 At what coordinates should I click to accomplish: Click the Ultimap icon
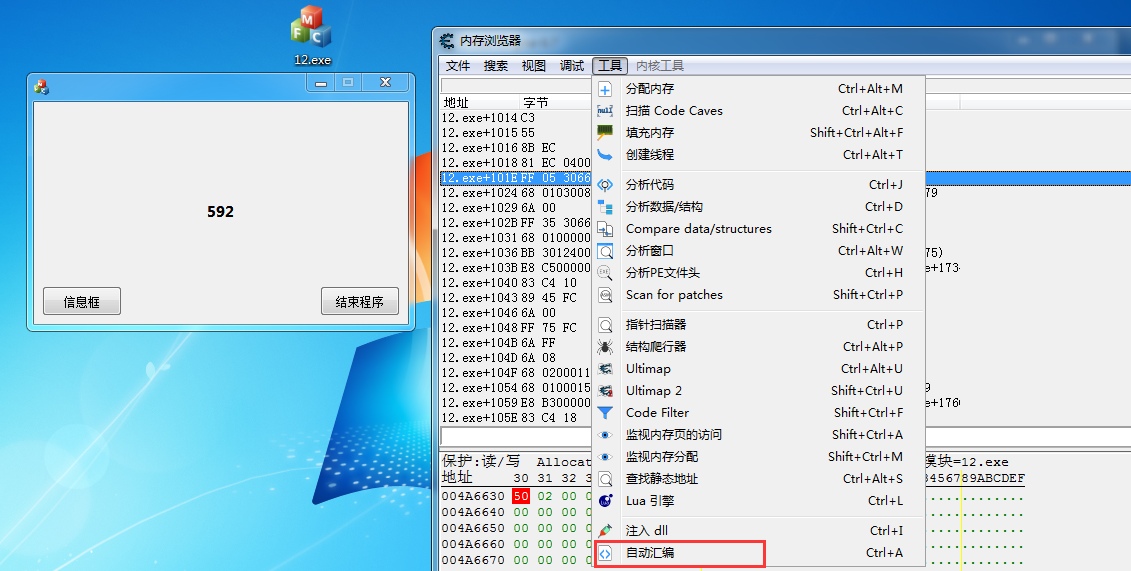tap(605, 369)
